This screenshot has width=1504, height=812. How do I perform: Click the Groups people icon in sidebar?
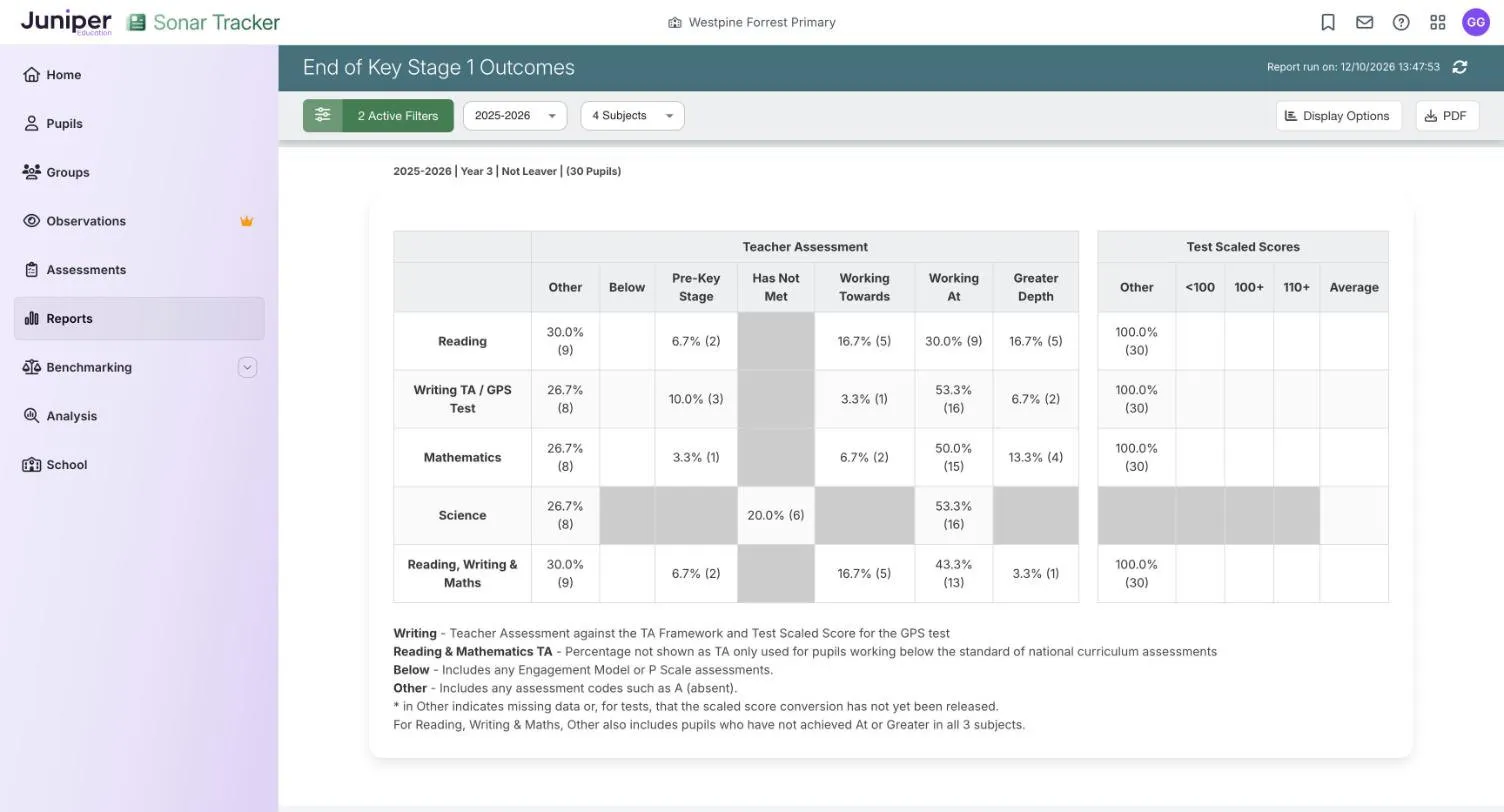31,172
